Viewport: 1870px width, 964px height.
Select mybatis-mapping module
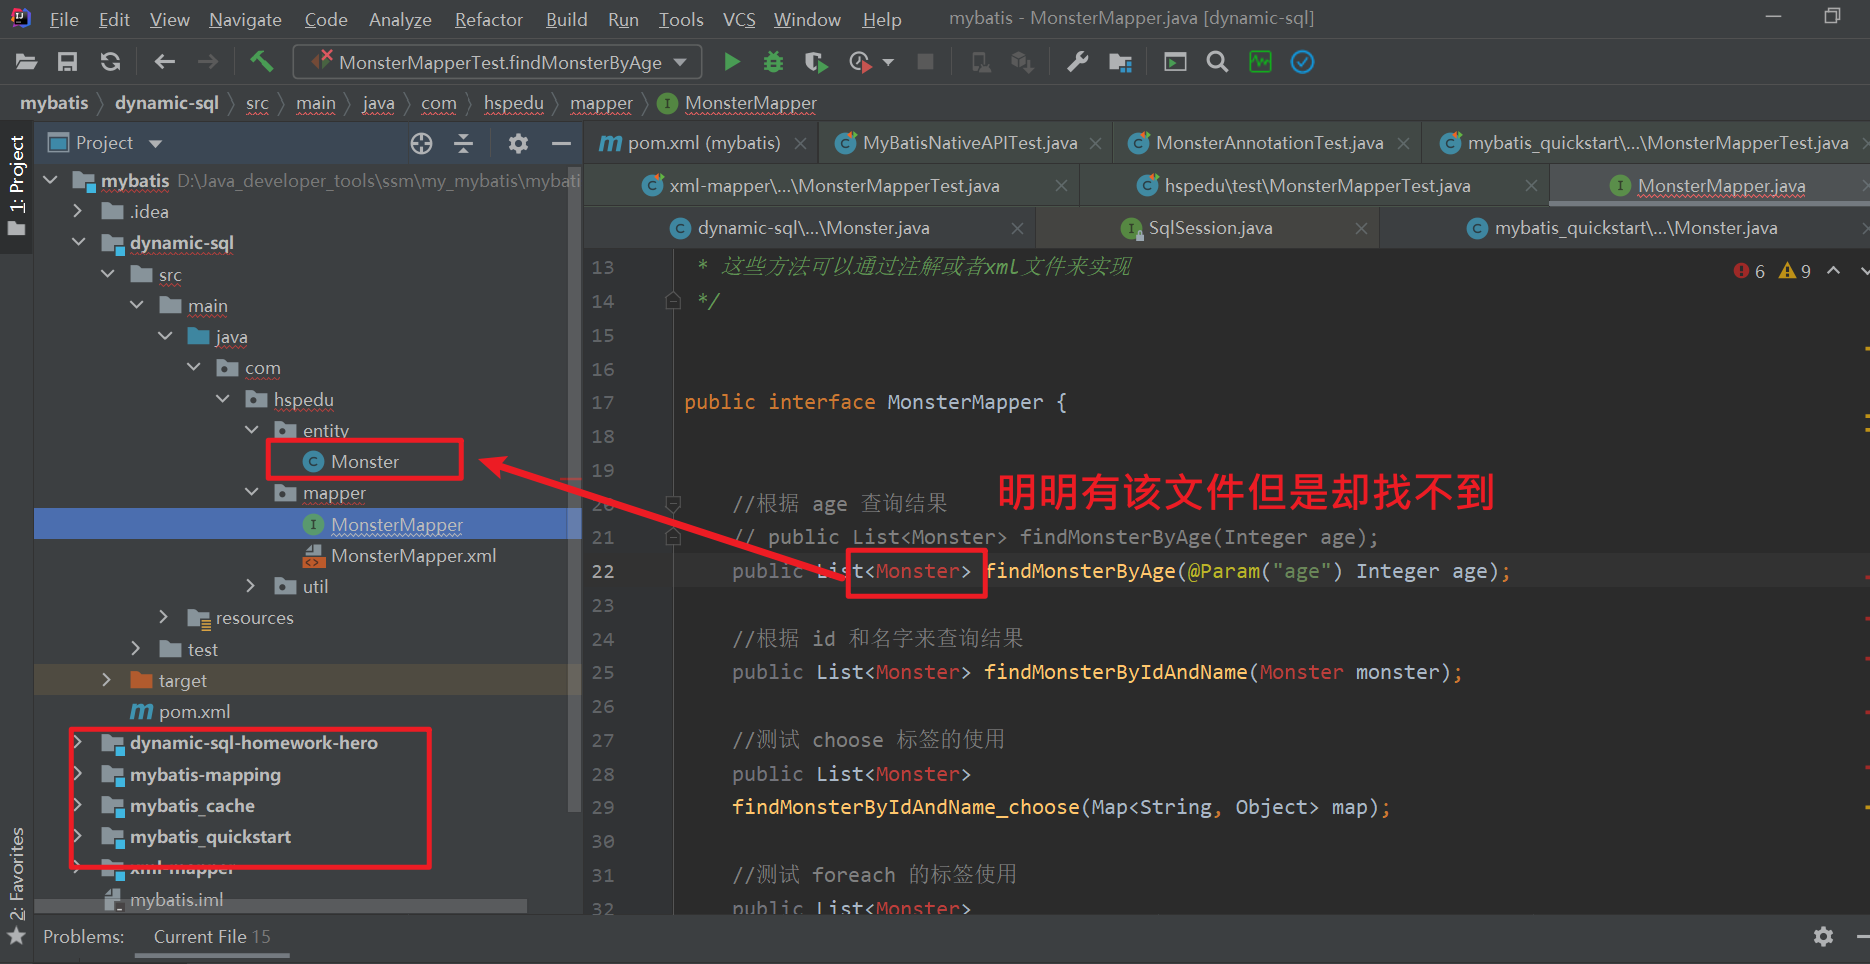point(205,774)
